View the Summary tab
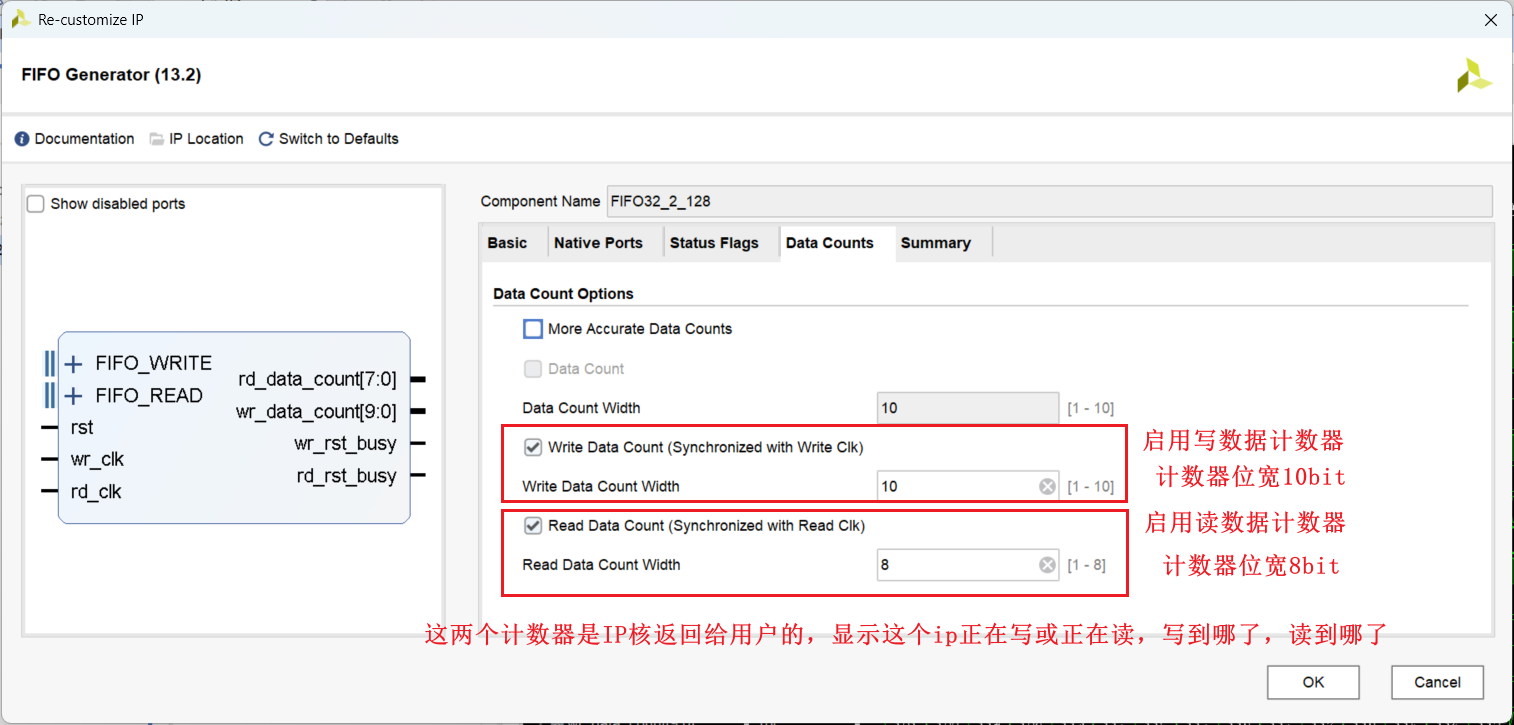The height and width of the screenshot is (725, 1514). click(935, 243)
